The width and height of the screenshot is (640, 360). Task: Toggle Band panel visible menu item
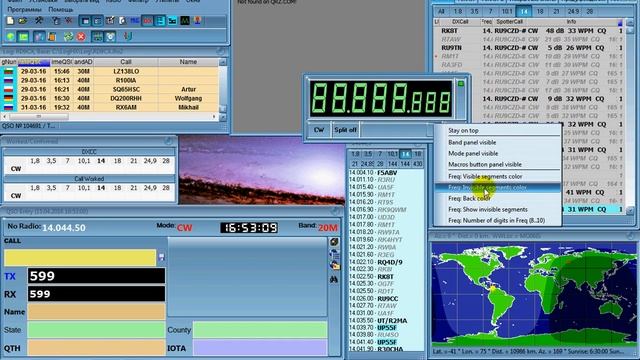(x=472, y=142)
